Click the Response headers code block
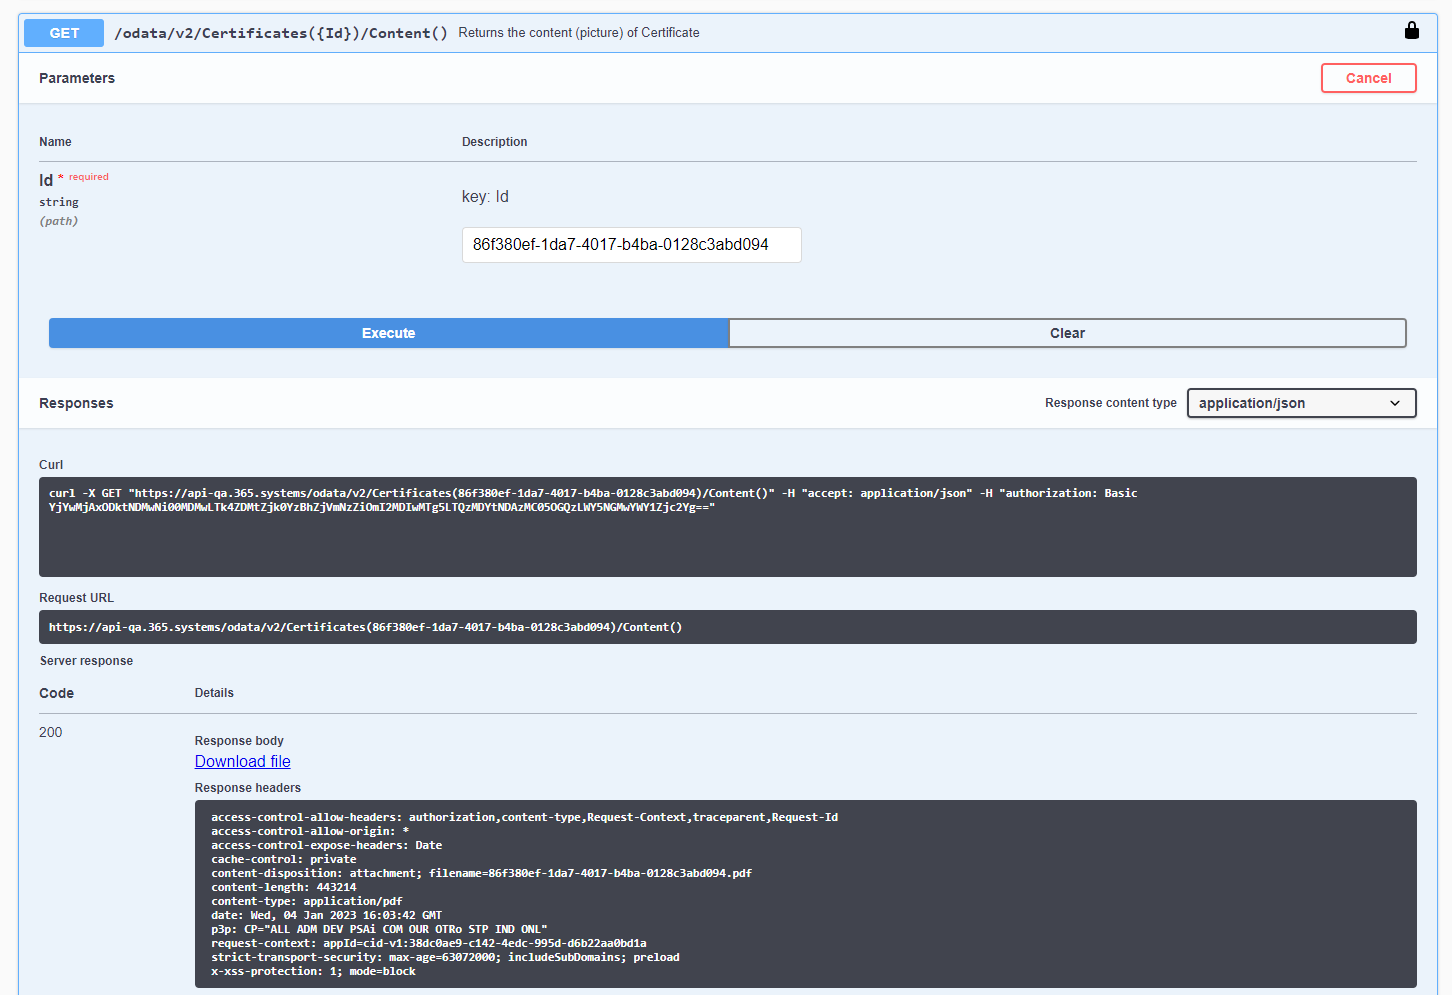 click(805, 894)
